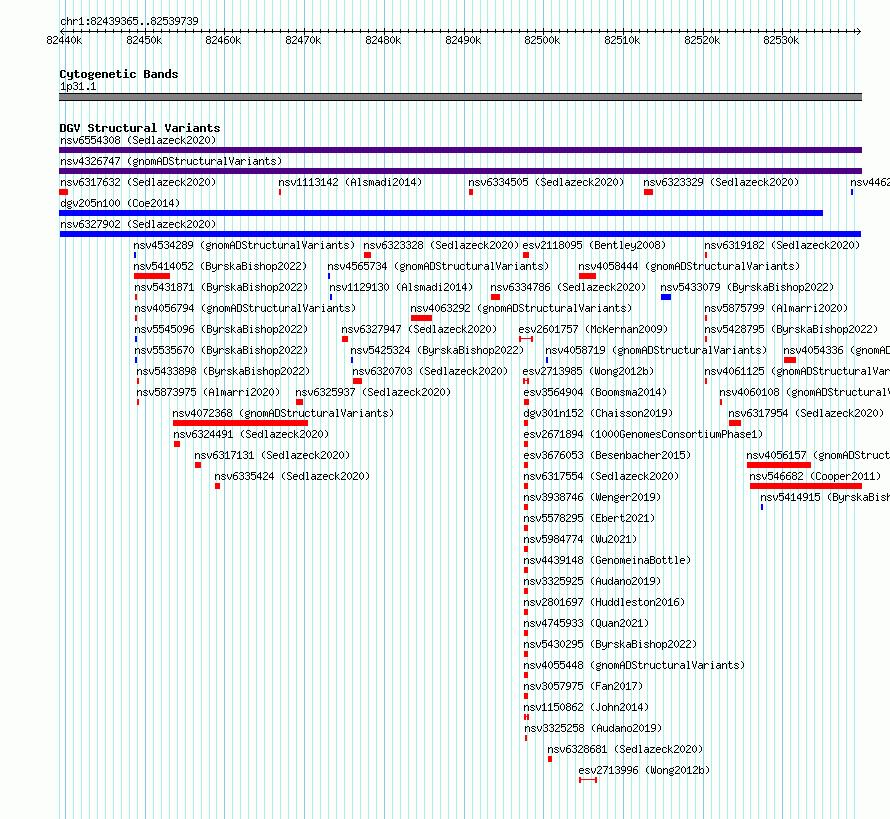Image resolution: width=890 pixels, height=819 pixels.
Task: Open the nsv6334505 (Sedlazeck2020) label
Action: 546,182
